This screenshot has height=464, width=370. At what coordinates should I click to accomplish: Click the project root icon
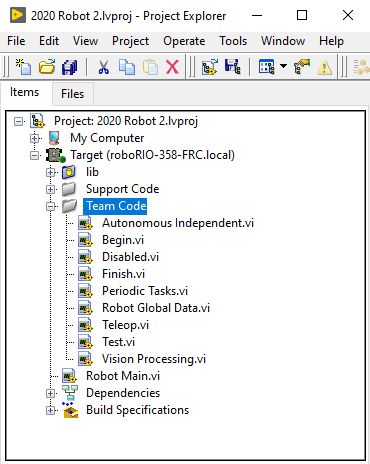pyautogui.click(x=37, y=121)
